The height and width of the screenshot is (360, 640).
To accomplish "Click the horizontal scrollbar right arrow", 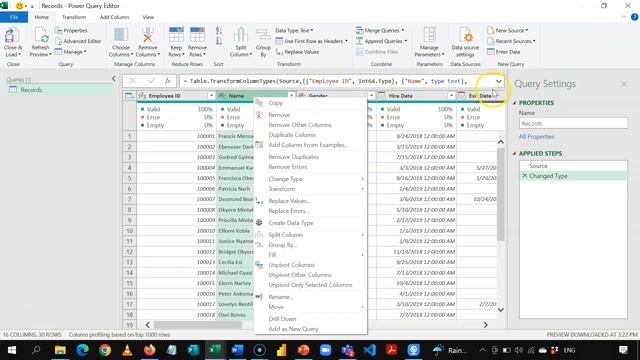I will 486,325.
